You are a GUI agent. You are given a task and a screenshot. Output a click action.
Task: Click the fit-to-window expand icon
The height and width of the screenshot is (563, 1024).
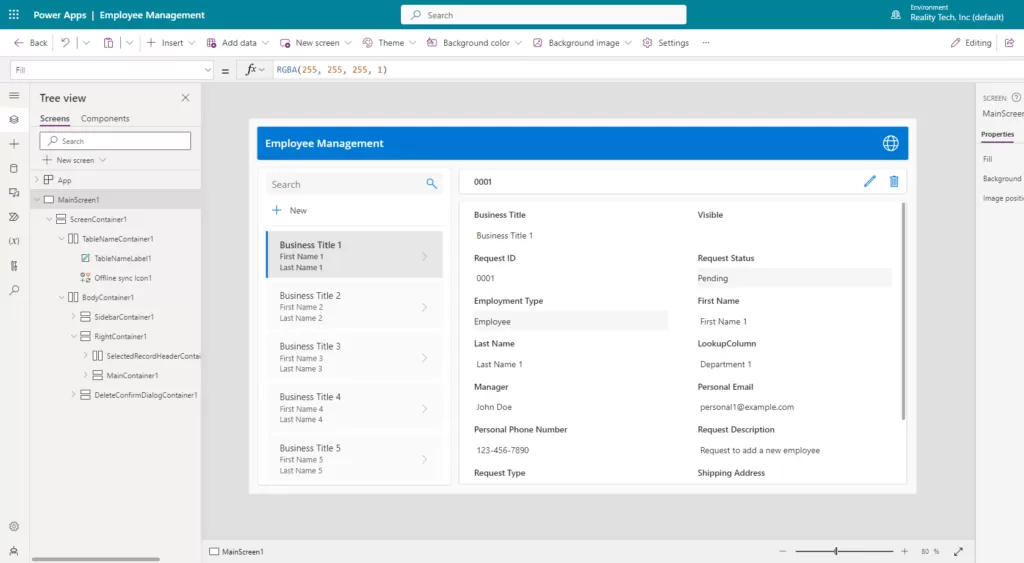pos(958,551)
